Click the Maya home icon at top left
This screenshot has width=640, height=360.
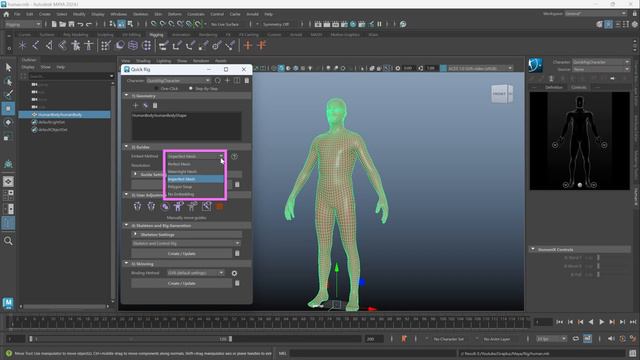point(6,14)
